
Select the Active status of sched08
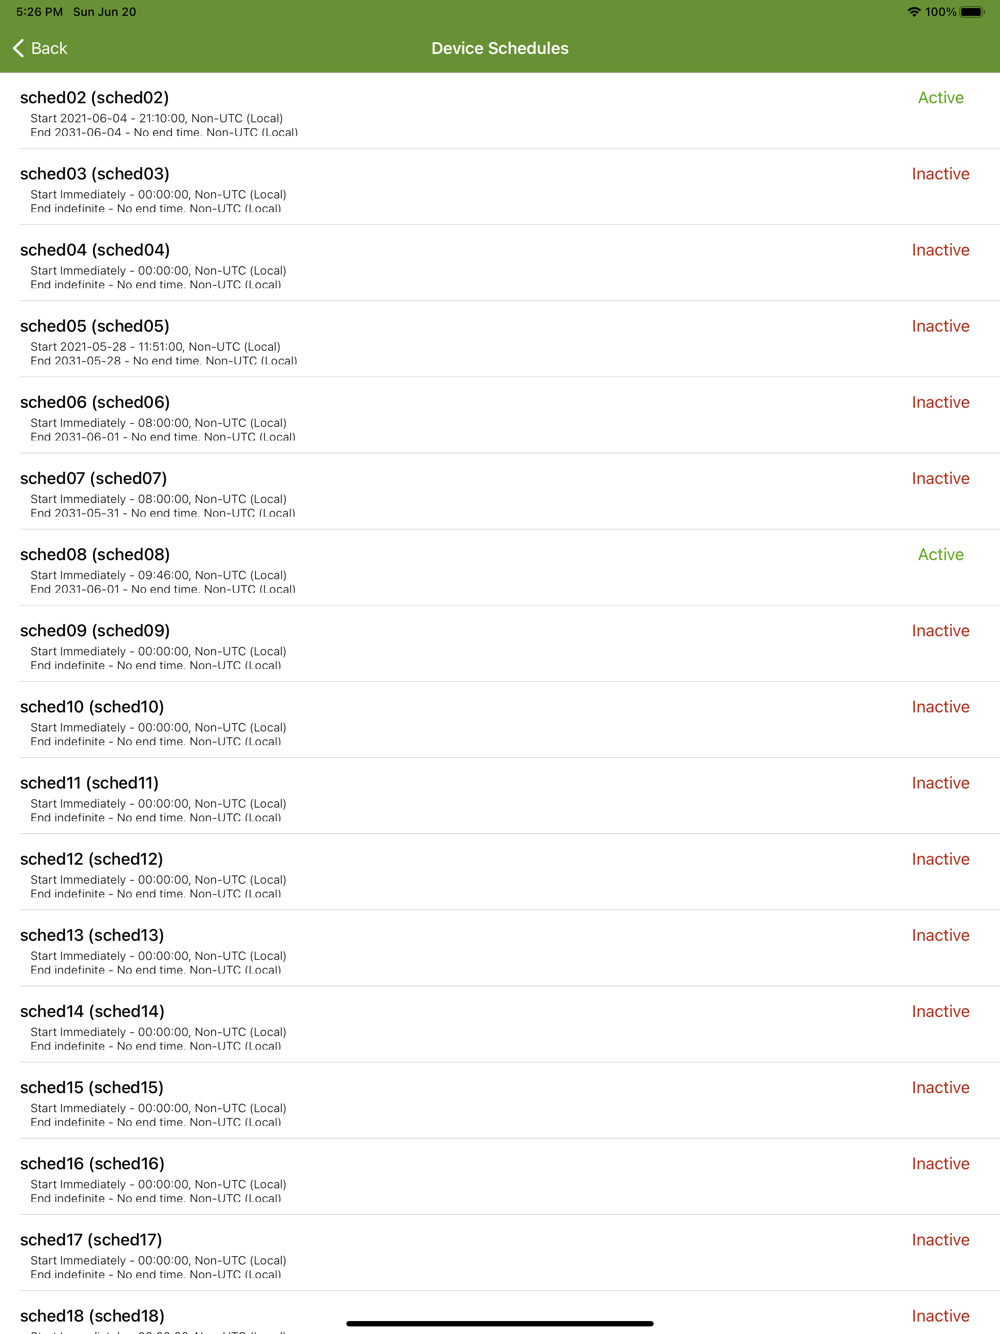(941, 555)
